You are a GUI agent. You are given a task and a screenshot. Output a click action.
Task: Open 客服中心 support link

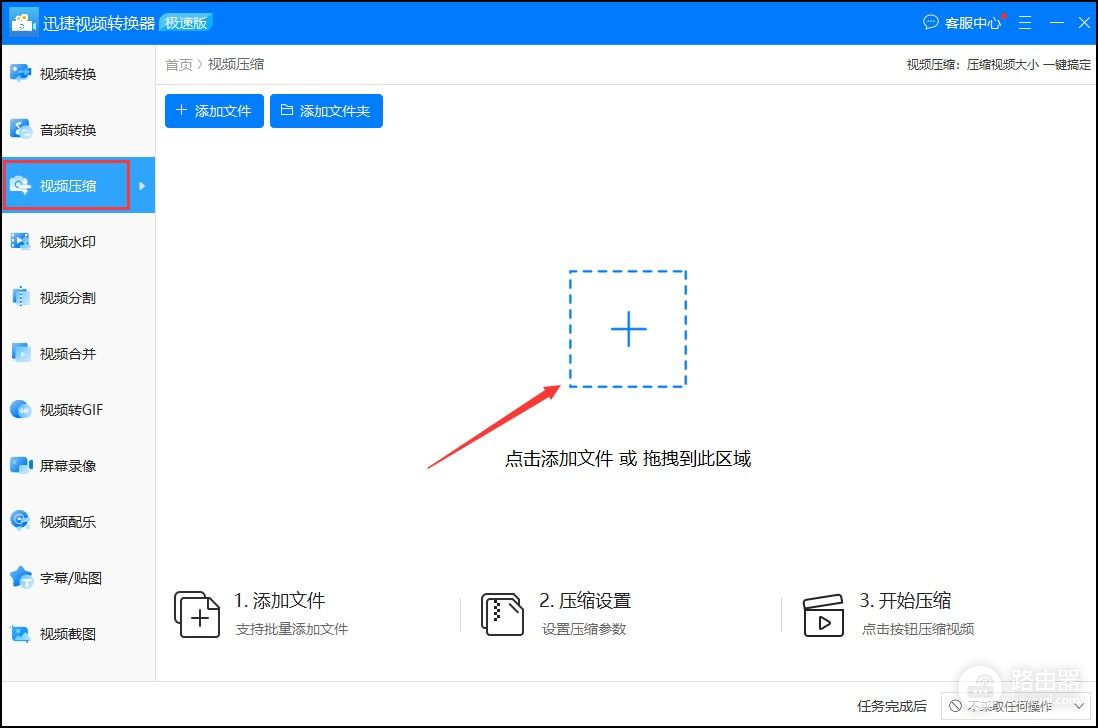tap(973, 23)
